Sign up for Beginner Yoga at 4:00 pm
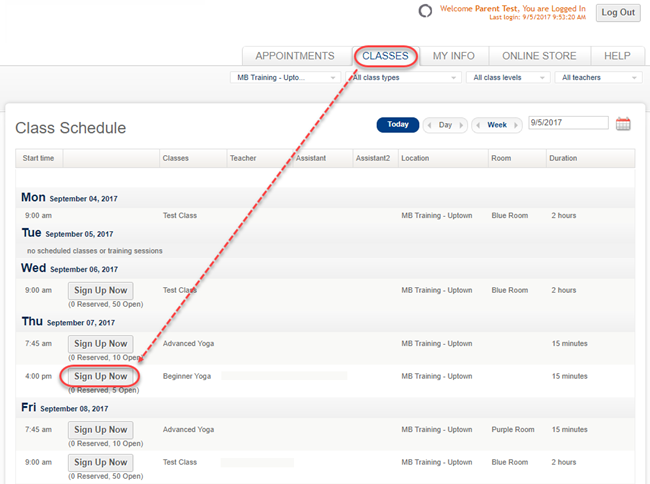 tap(100, 376)
